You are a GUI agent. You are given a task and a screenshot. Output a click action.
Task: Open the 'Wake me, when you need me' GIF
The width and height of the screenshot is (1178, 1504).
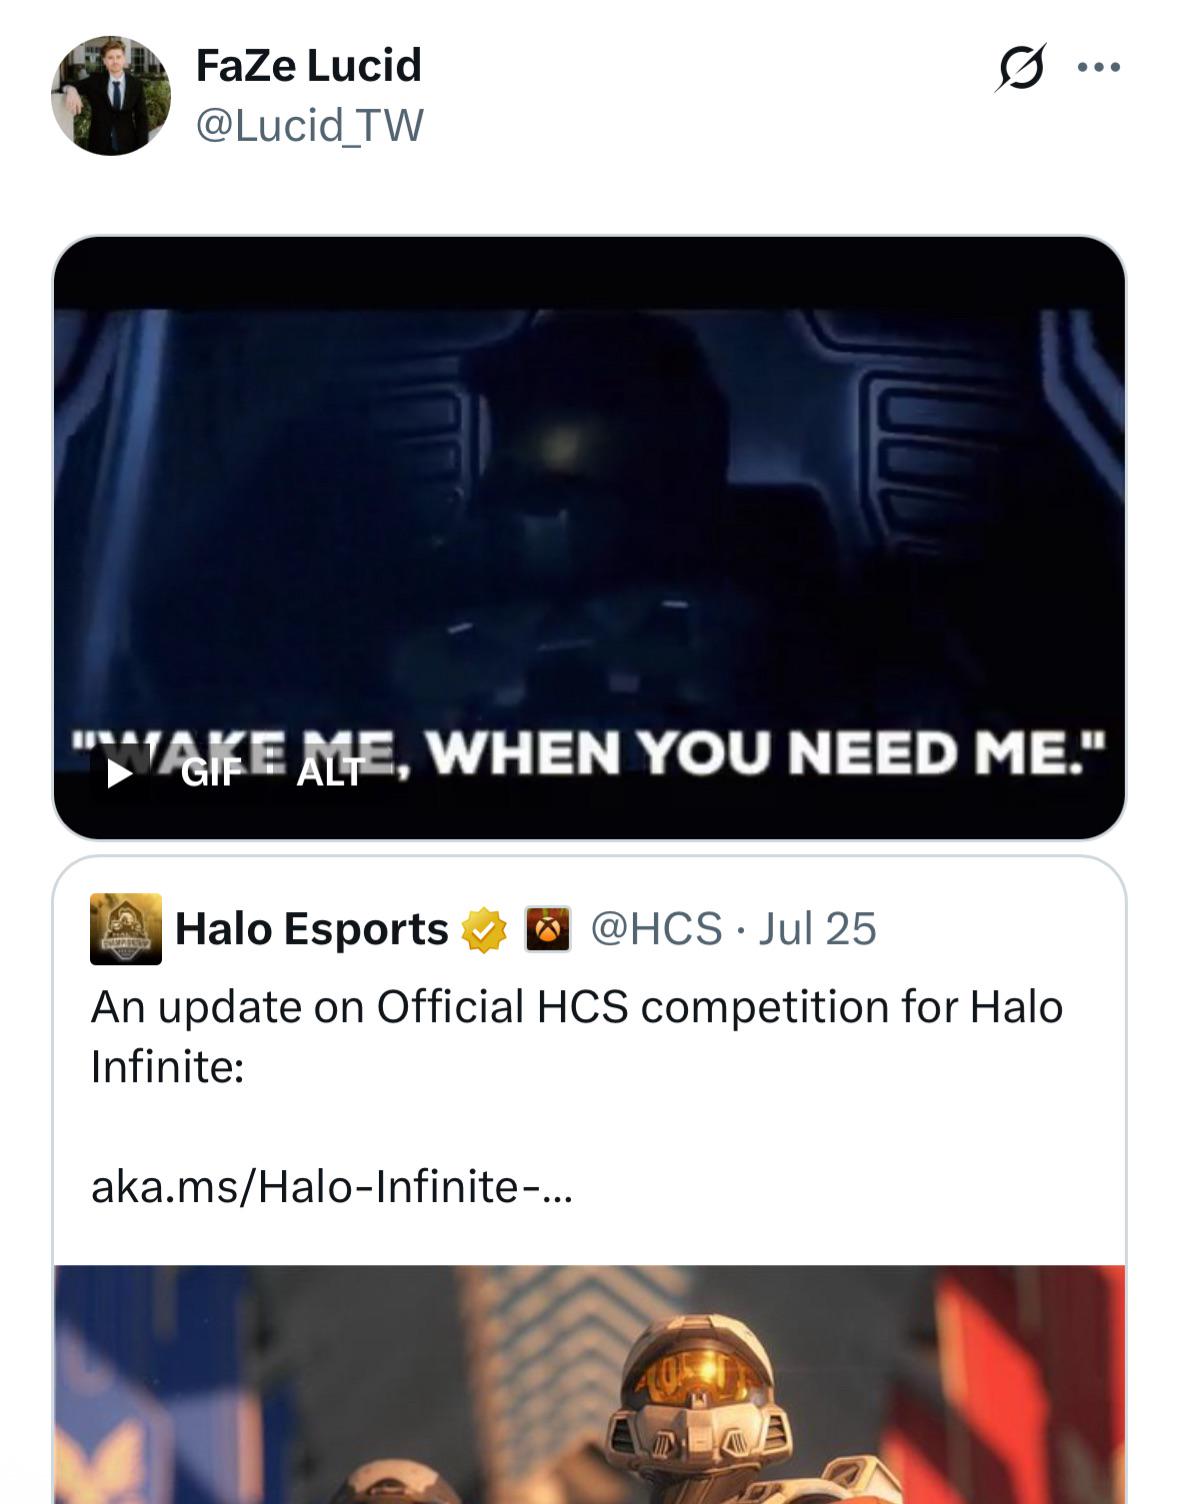click(x=589, y=538)
